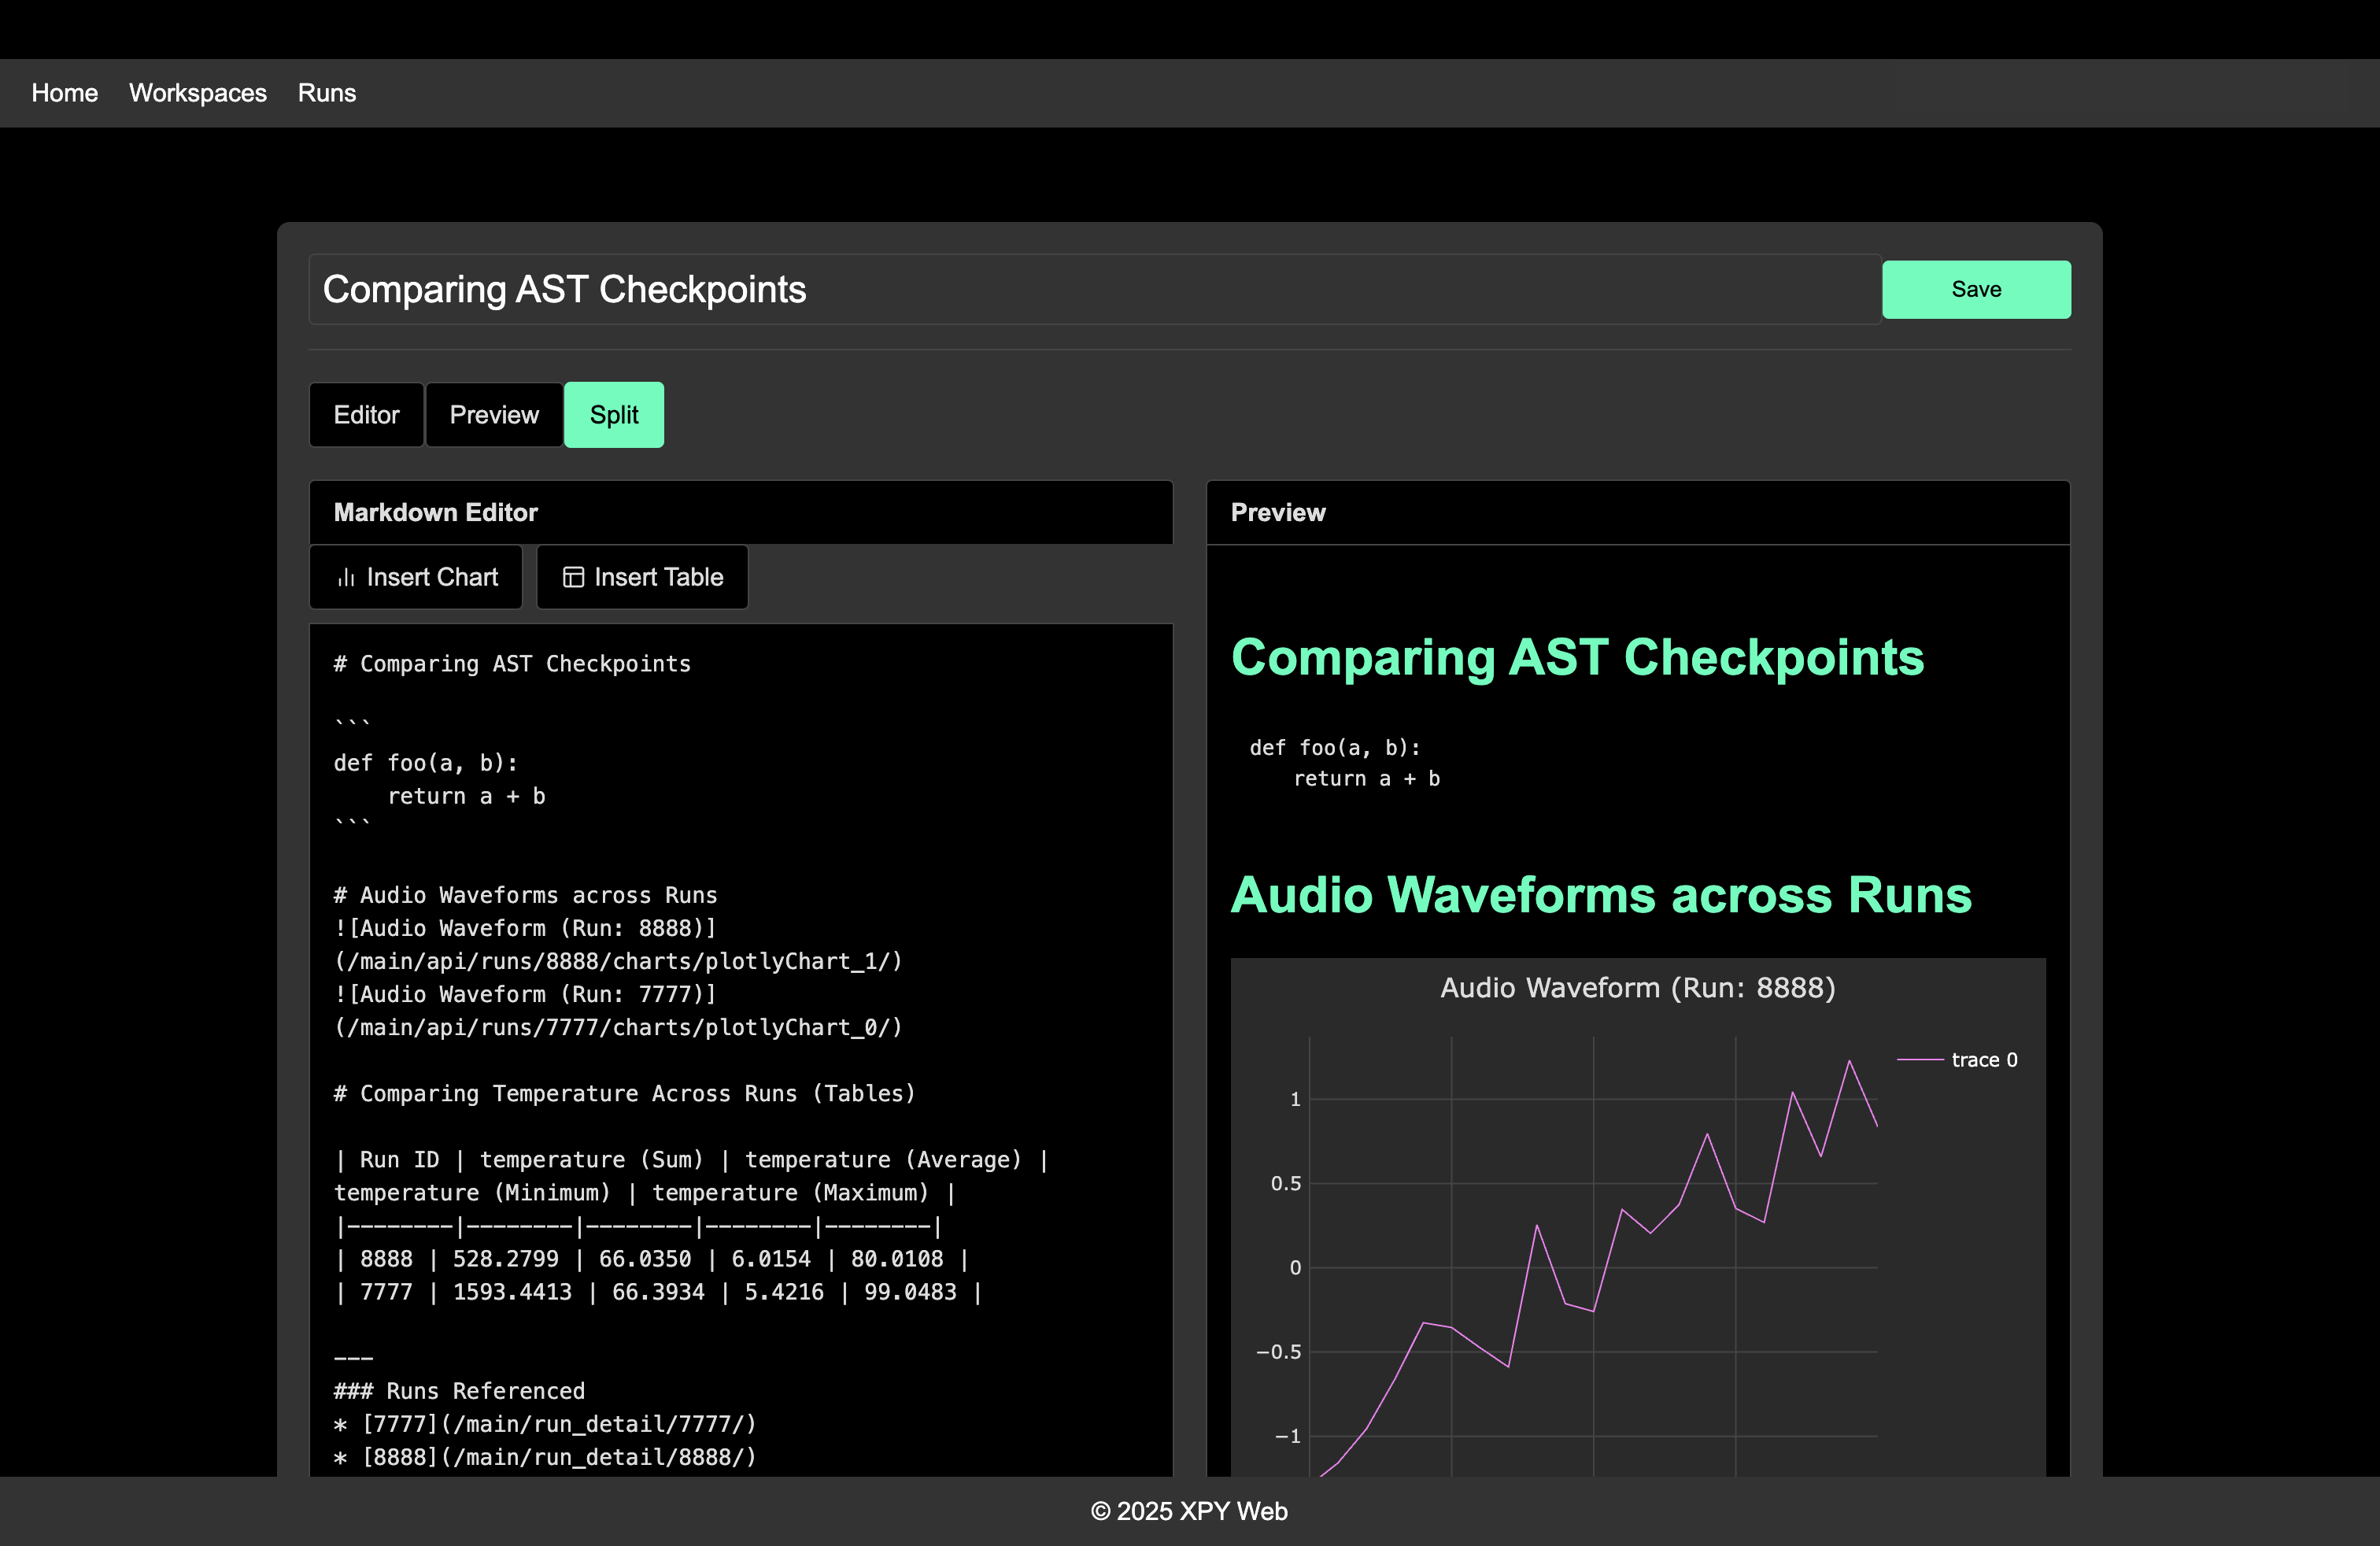
Task: Click the Audio Waveforms across Runs preview heading
Action: coord(1601,895)
